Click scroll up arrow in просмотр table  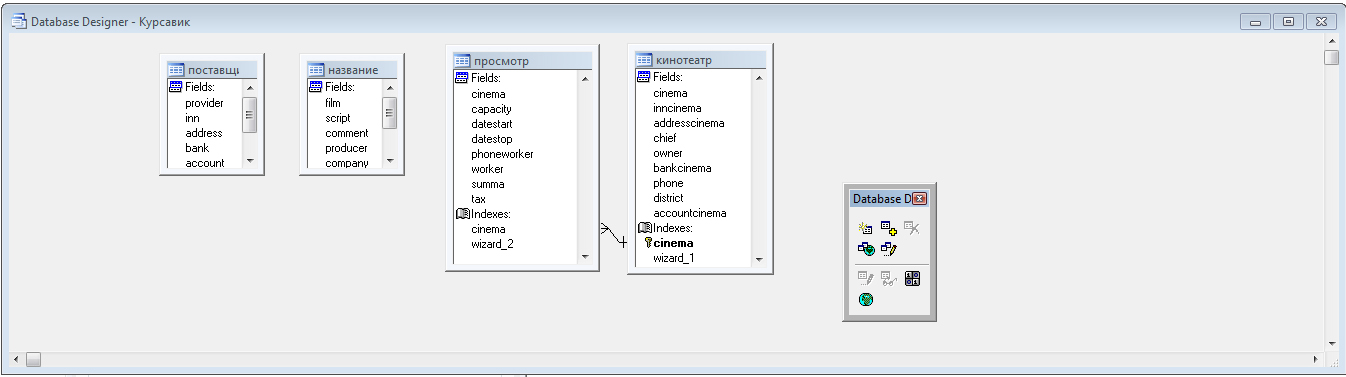pyautogui.click(x=585, y=78)
